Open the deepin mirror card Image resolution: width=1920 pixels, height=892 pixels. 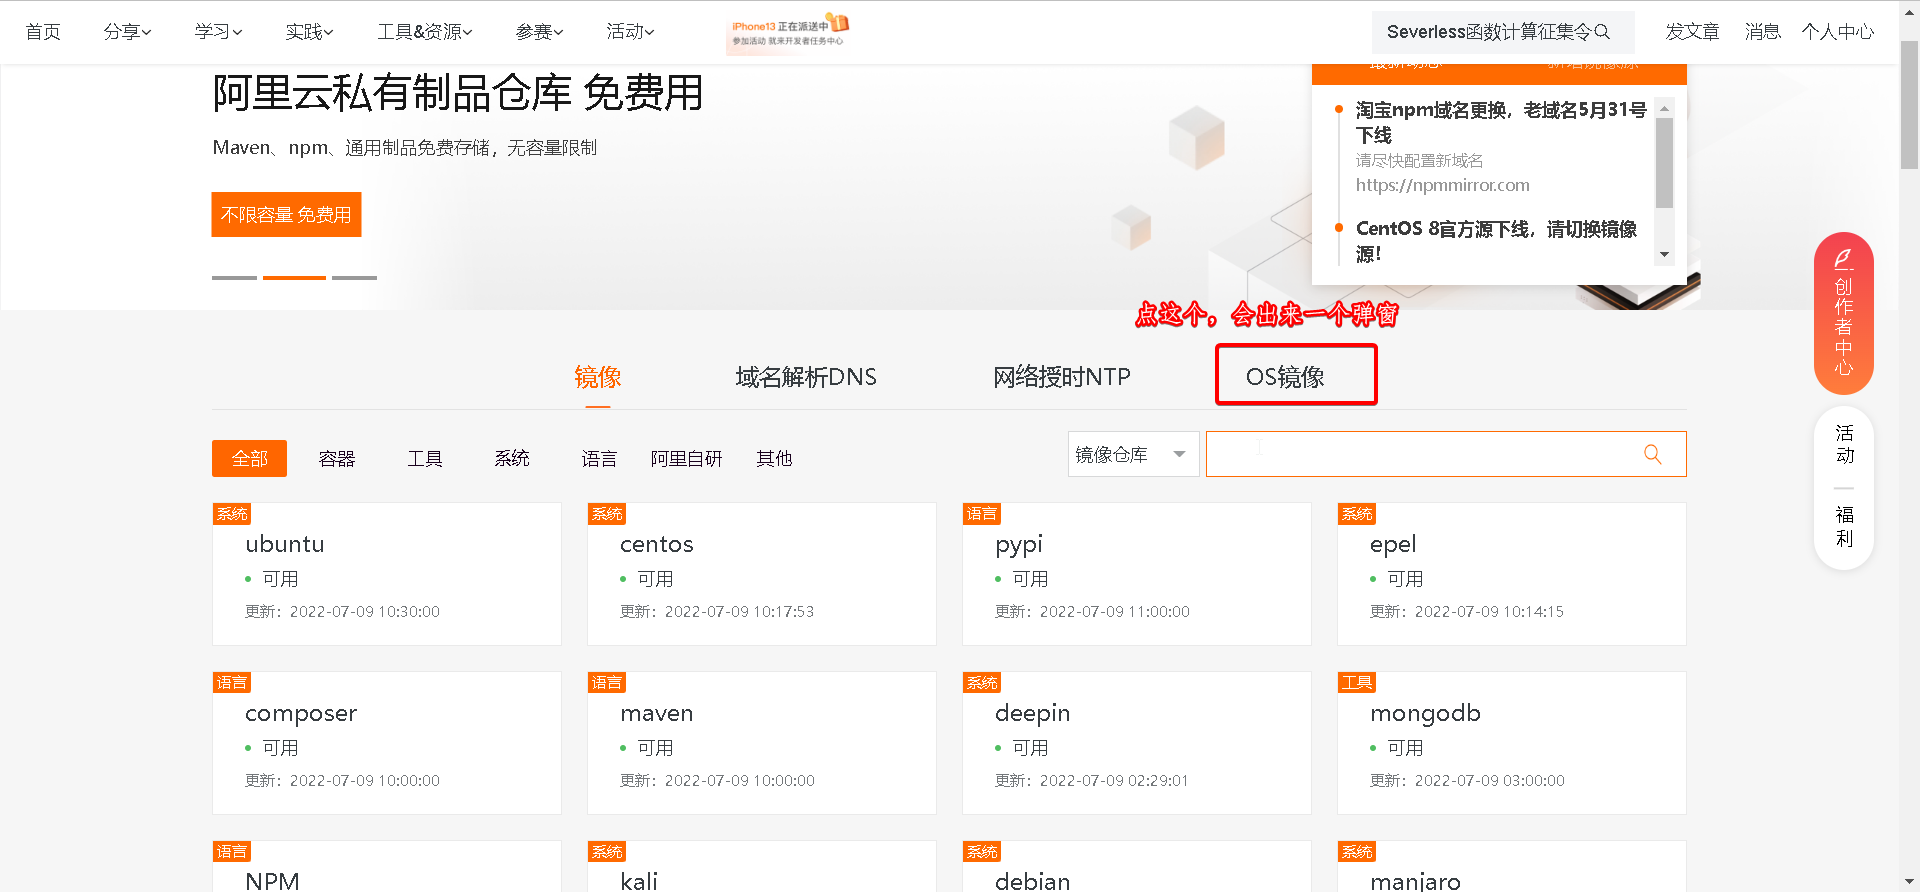1137,743
